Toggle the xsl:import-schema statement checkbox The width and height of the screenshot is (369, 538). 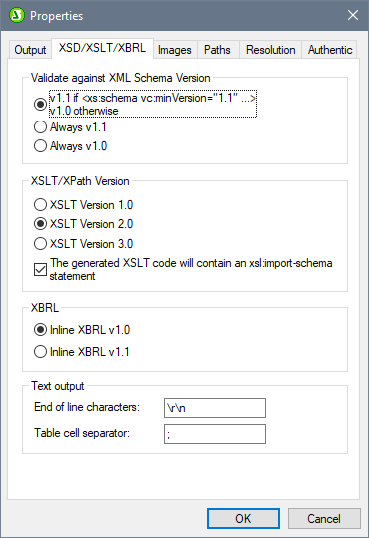pyautogui.click(x=40, y=269)
